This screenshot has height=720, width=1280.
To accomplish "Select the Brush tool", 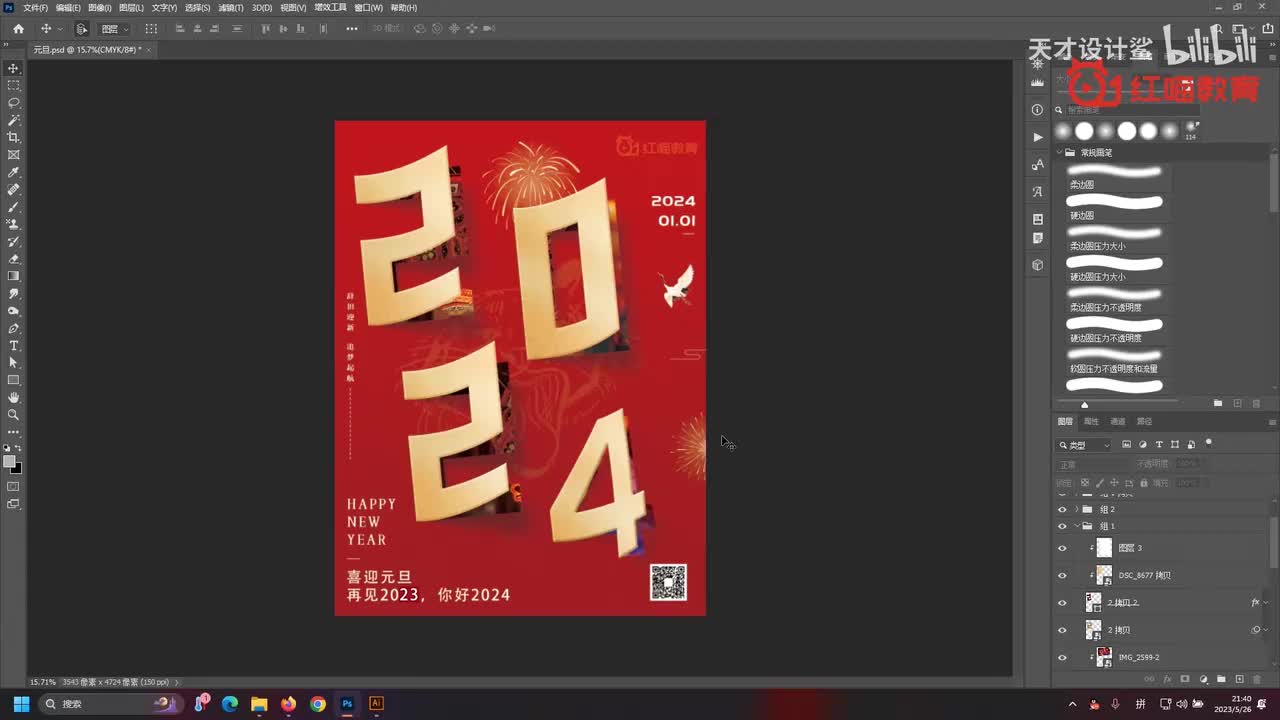I will (14, 207).
